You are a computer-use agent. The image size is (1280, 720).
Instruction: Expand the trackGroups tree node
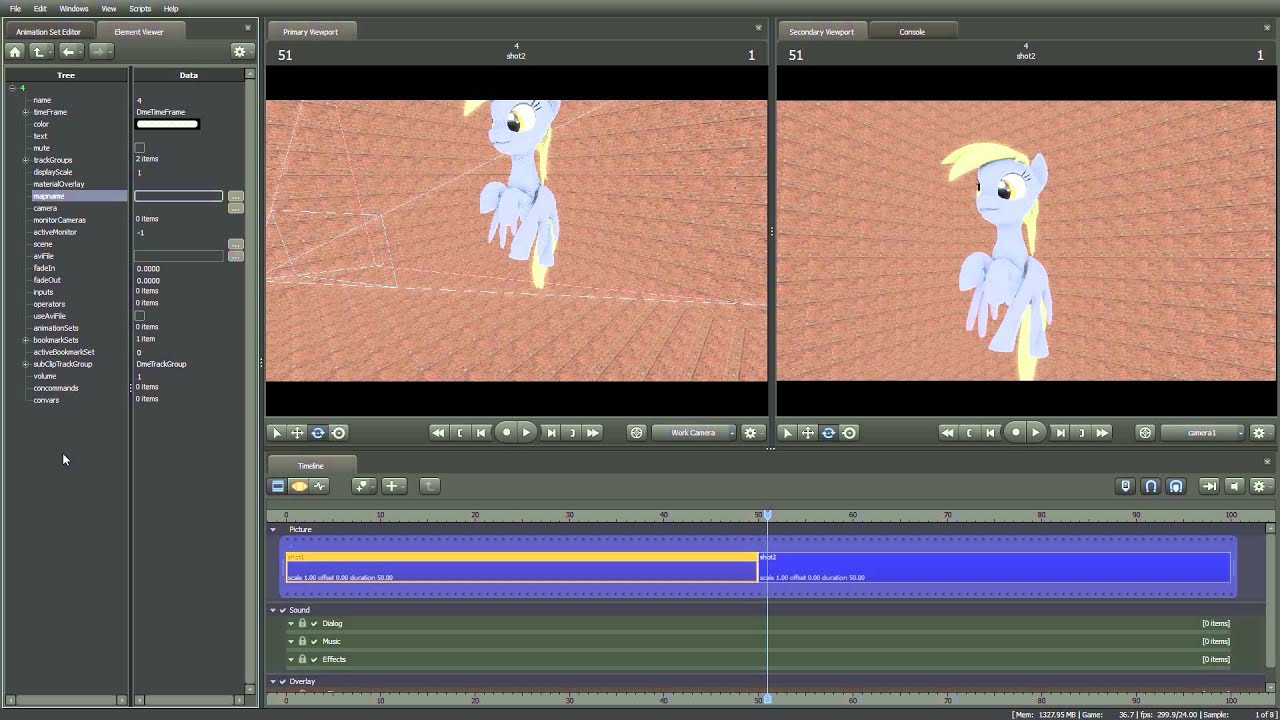click(25, 160)
